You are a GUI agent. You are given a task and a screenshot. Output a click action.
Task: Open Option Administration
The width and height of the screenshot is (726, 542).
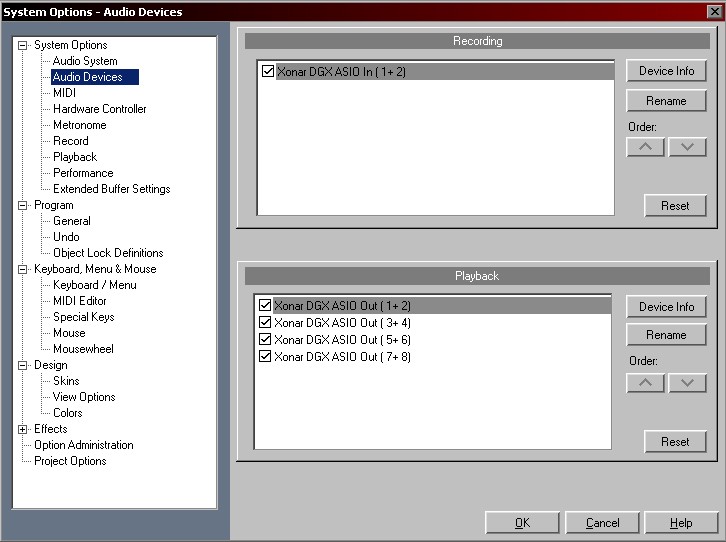(x=84, y=445)
